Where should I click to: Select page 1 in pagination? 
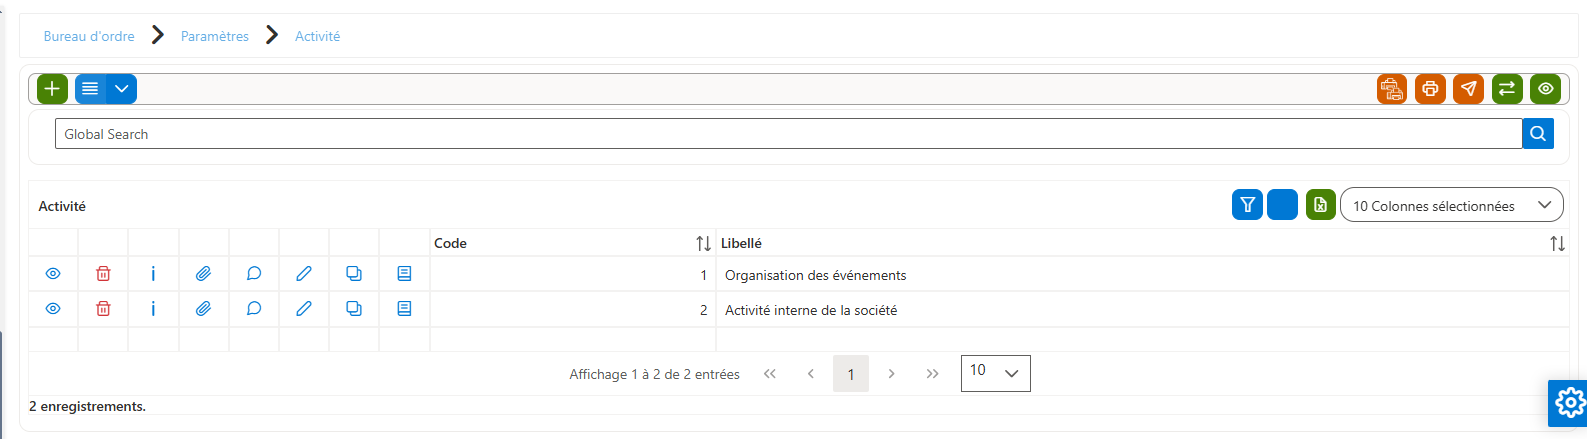tap(851, 374)
